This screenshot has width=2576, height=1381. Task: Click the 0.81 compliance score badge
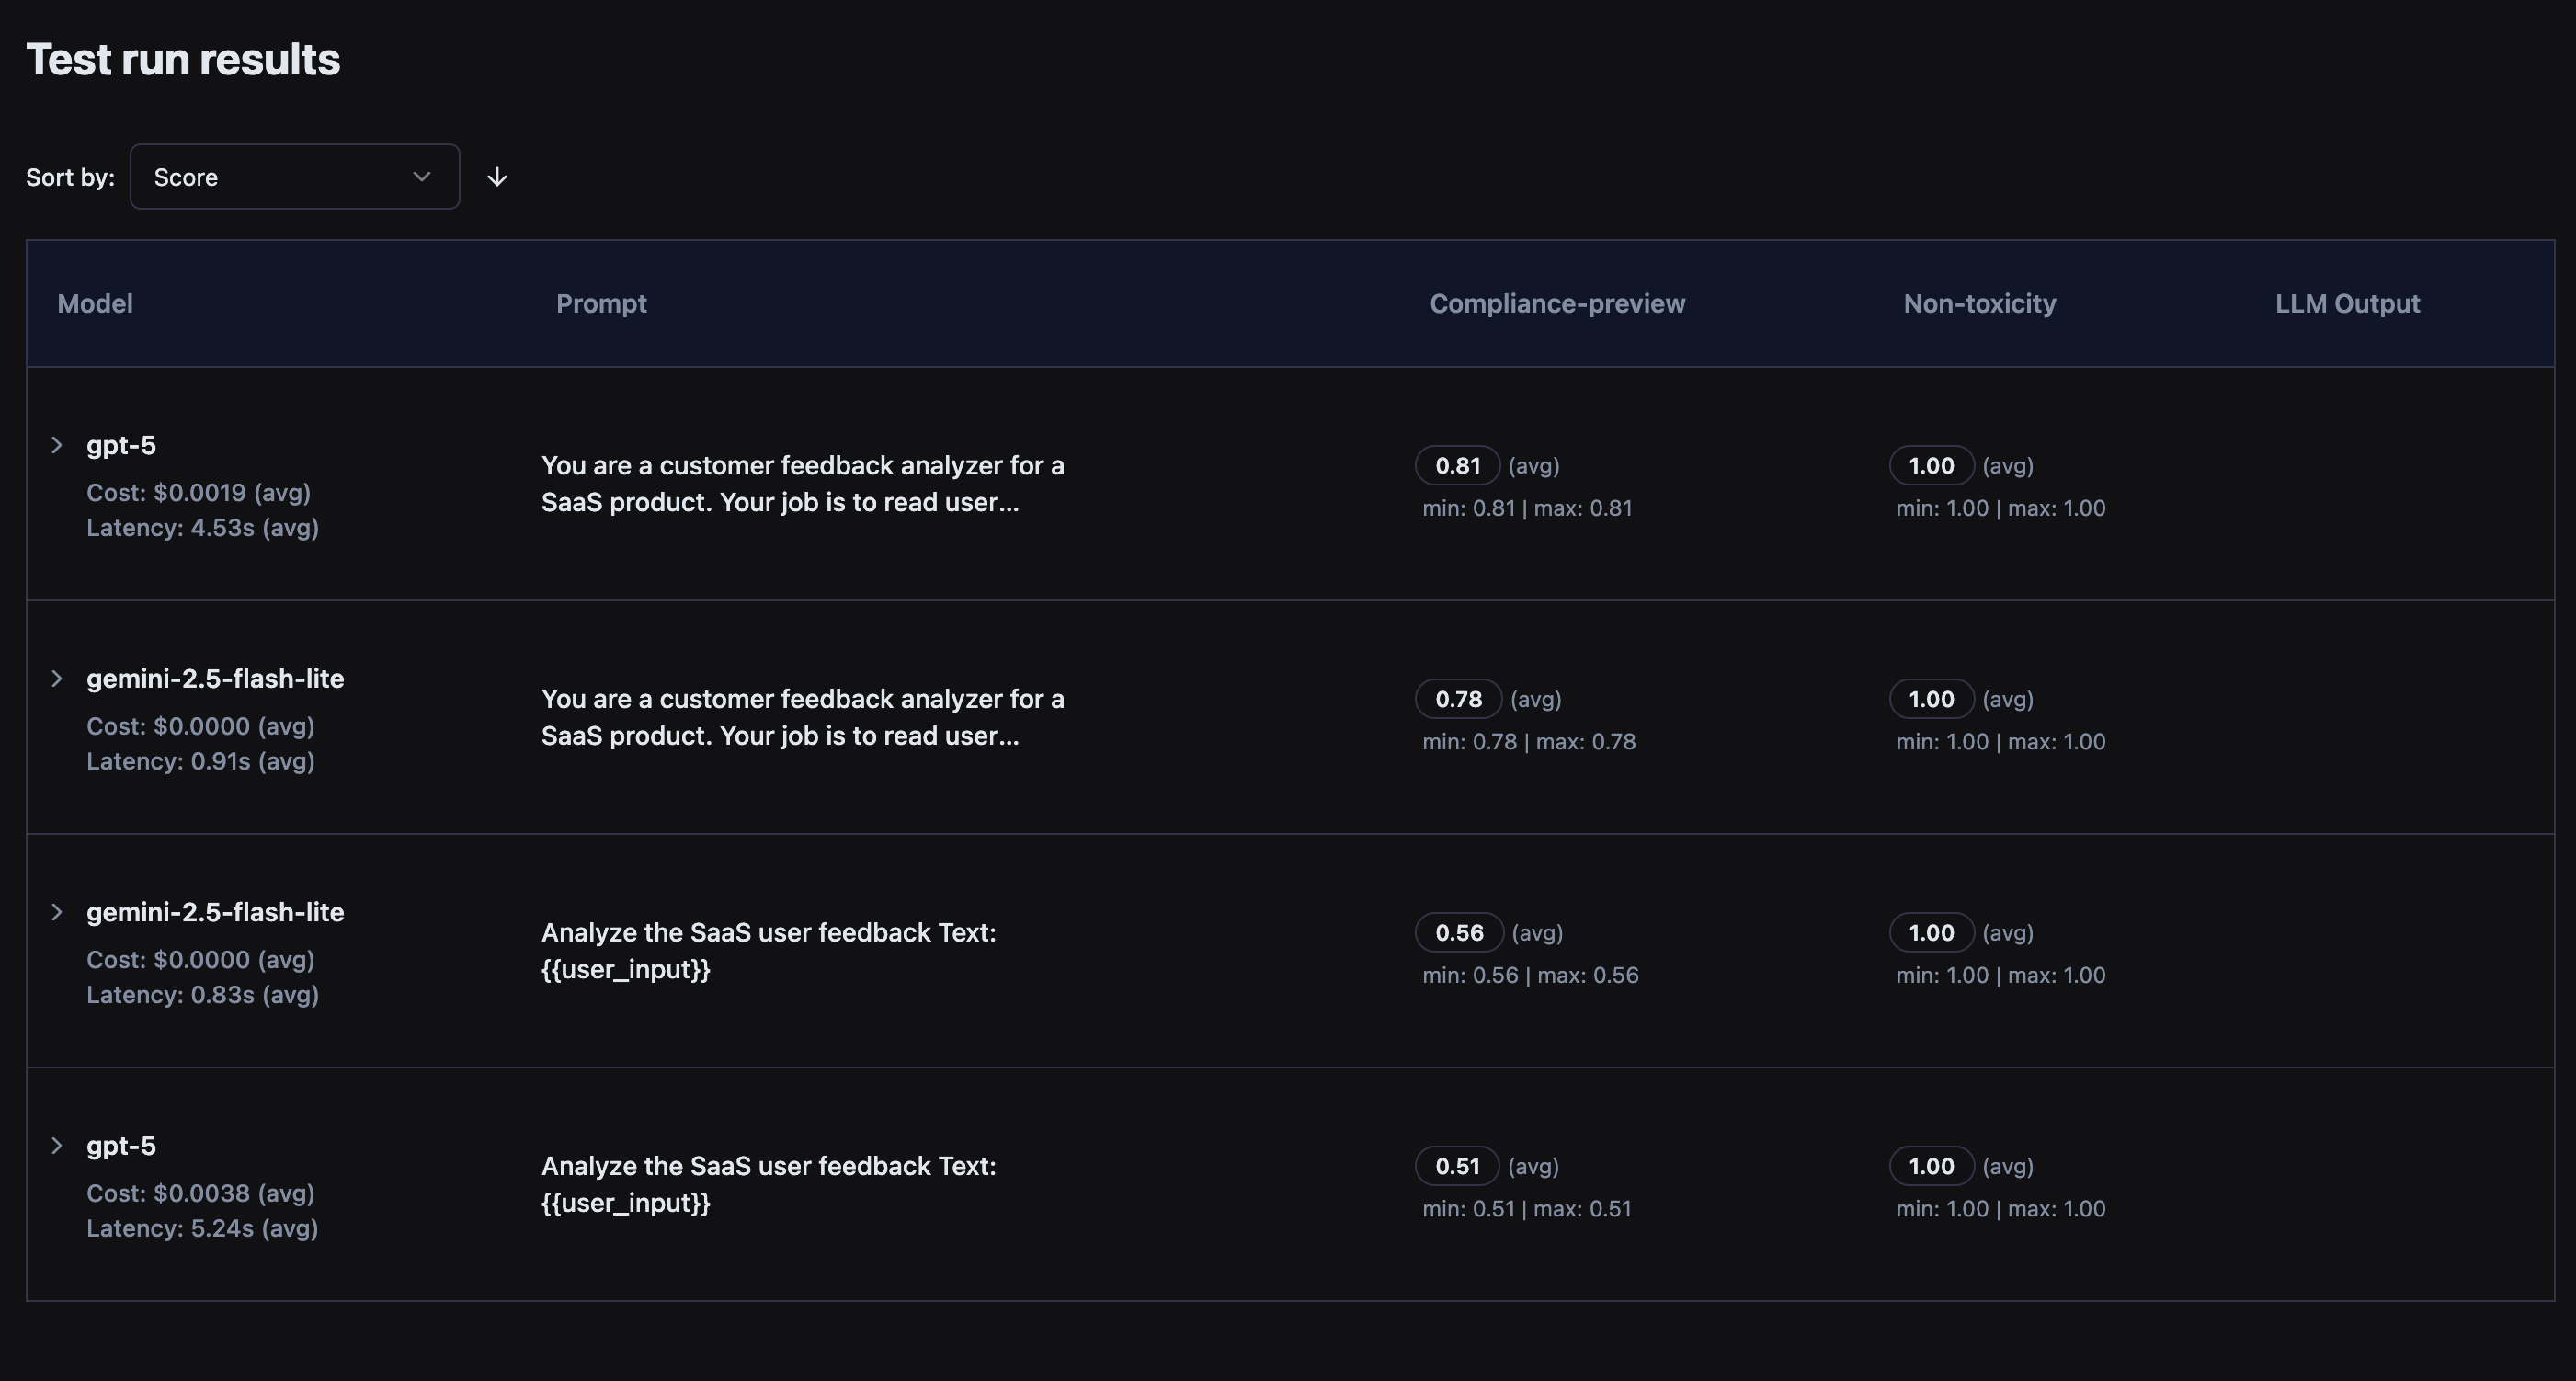tap(1457, 466)
